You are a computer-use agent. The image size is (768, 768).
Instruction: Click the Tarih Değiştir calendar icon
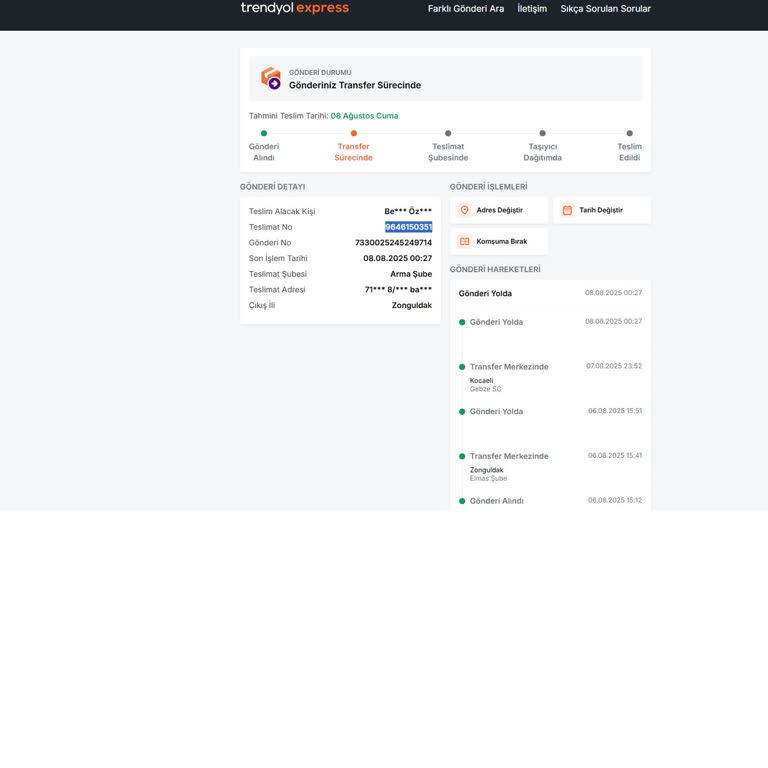pos(567,210)
